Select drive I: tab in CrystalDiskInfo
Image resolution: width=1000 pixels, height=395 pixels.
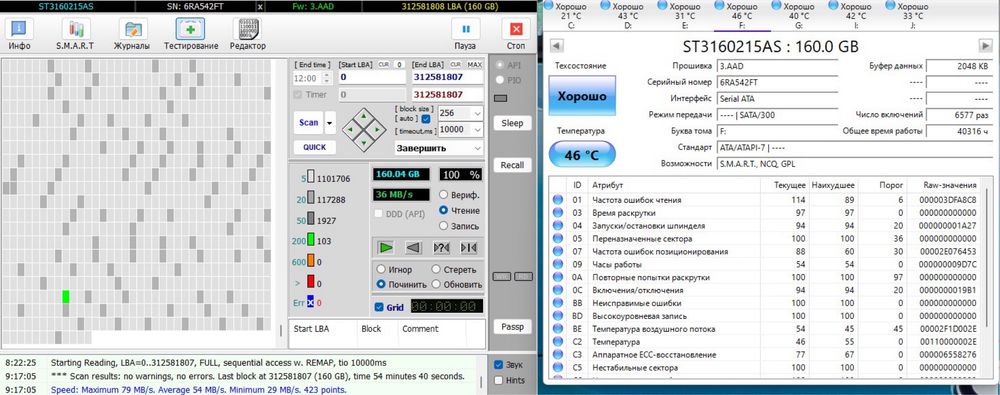click(855, 15)
